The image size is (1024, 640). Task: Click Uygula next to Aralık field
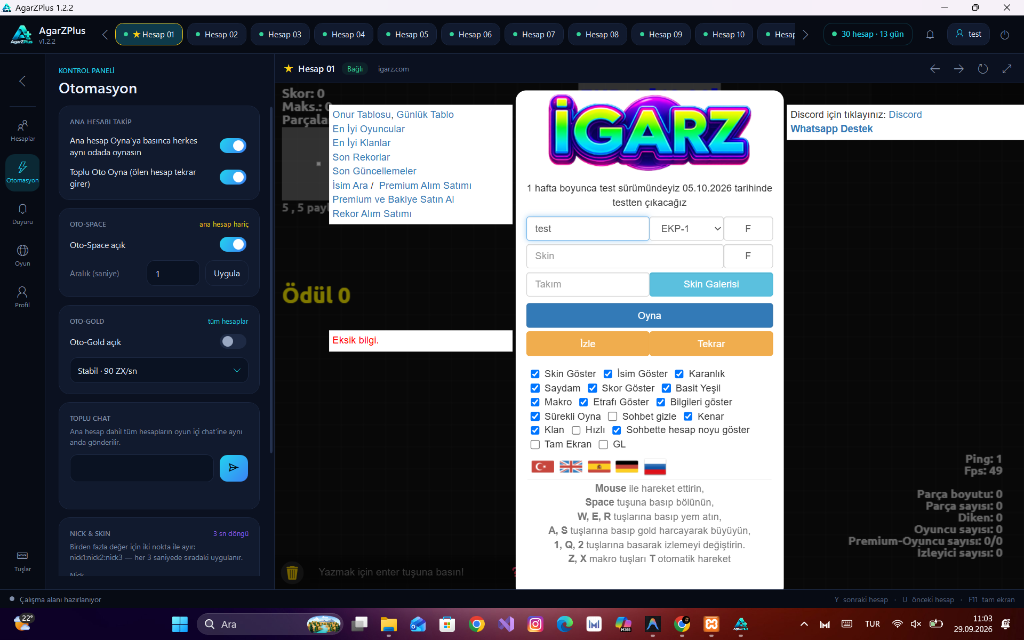[227, 273]
